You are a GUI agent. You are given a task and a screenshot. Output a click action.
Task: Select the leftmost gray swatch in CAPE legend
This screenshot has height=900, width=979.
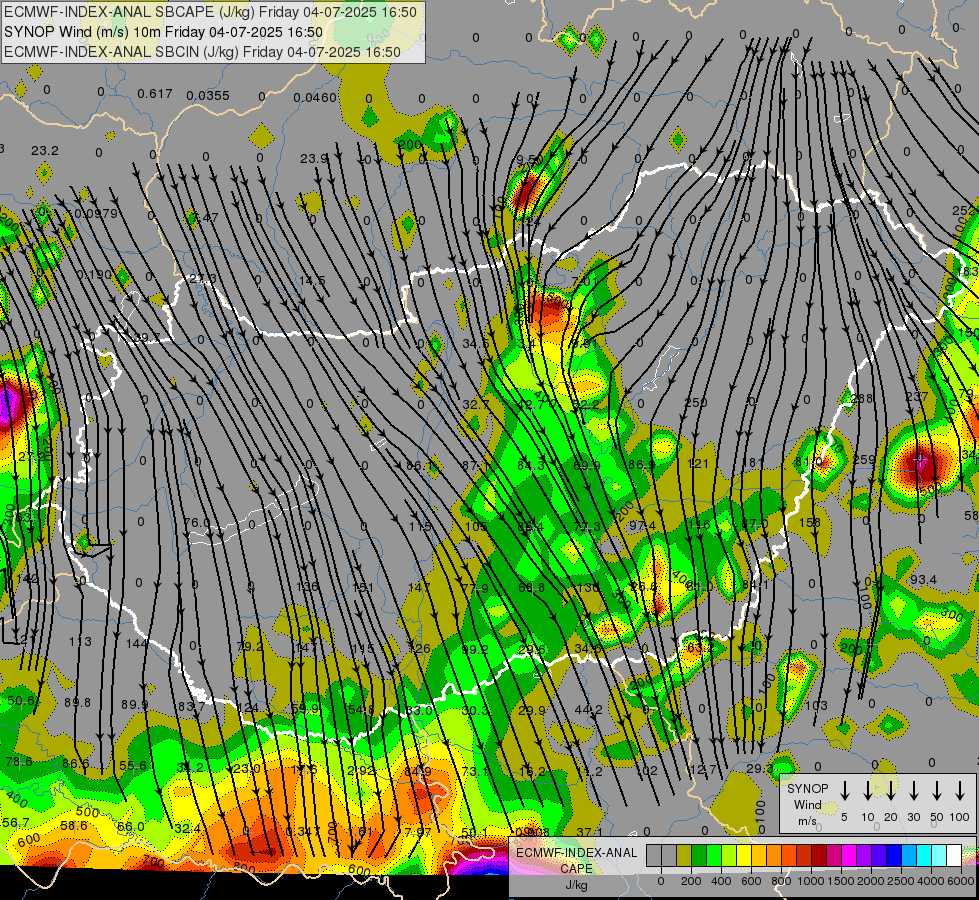tap(654, 855)
